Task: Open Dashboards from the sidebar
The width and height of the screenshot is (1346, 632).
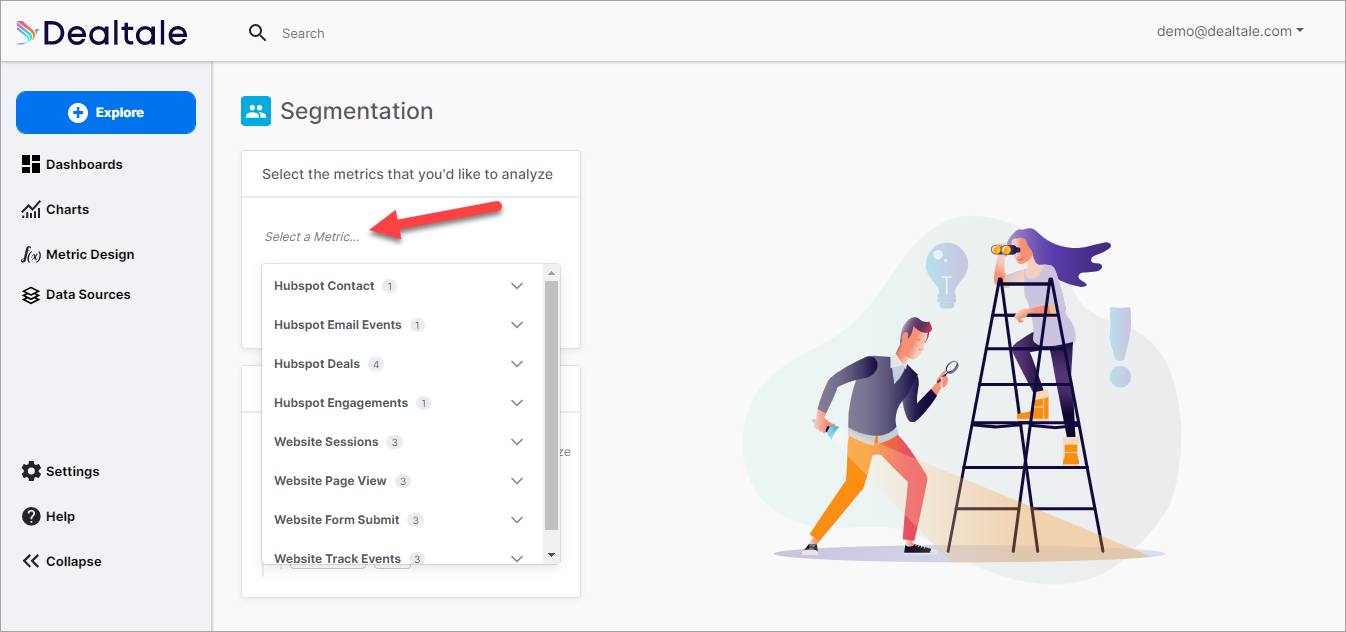Action: [72, 164]
